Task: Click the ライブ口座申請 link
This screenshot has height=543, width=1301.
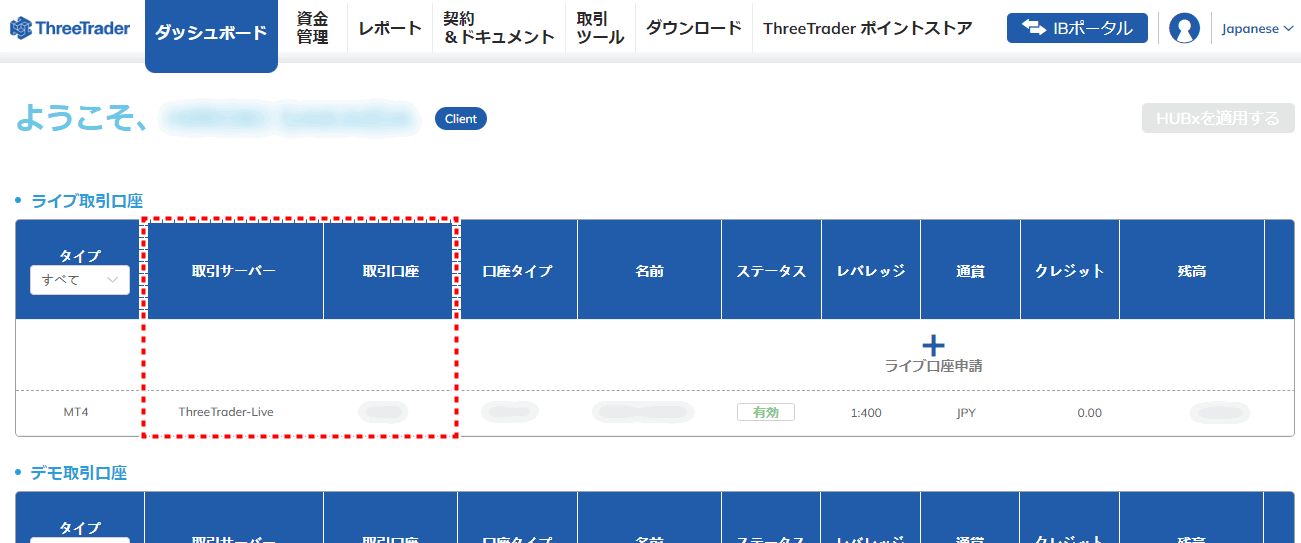Action: click(x=933, y=366)
